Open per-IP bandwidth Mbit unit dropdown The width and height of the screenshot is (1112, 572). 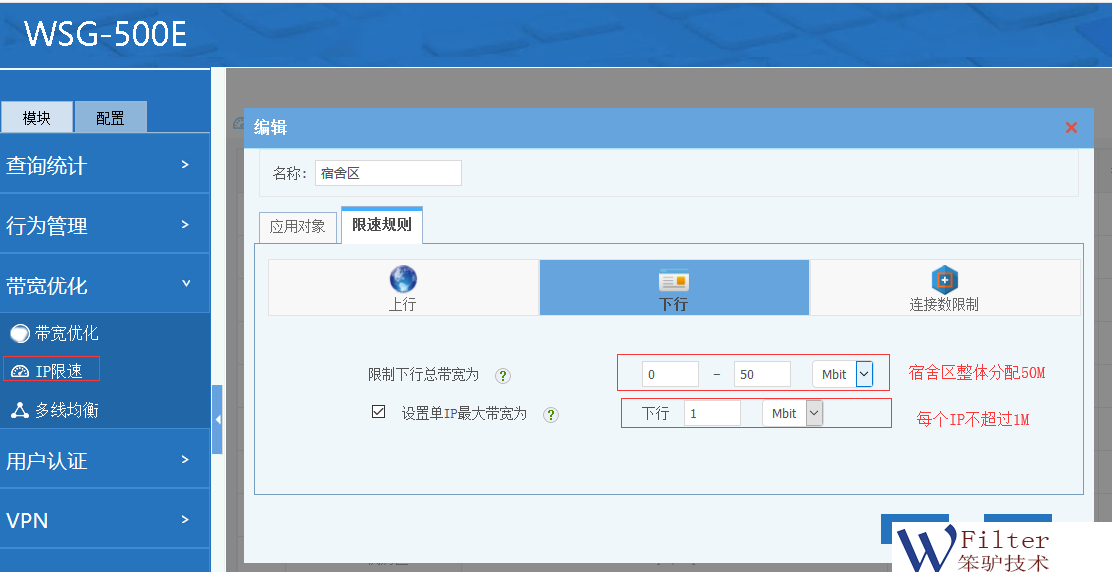[814, 413]
